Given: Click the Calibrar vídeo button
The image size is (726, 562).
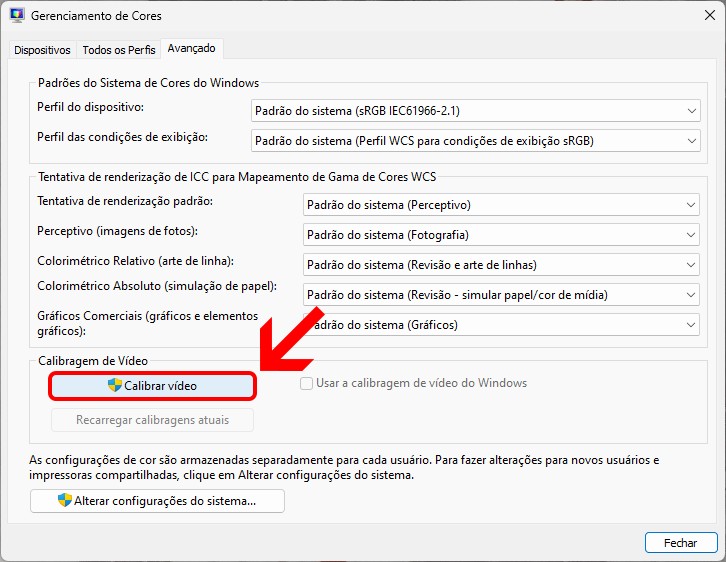Looking at the screenshot, I should tap(152, 386).
